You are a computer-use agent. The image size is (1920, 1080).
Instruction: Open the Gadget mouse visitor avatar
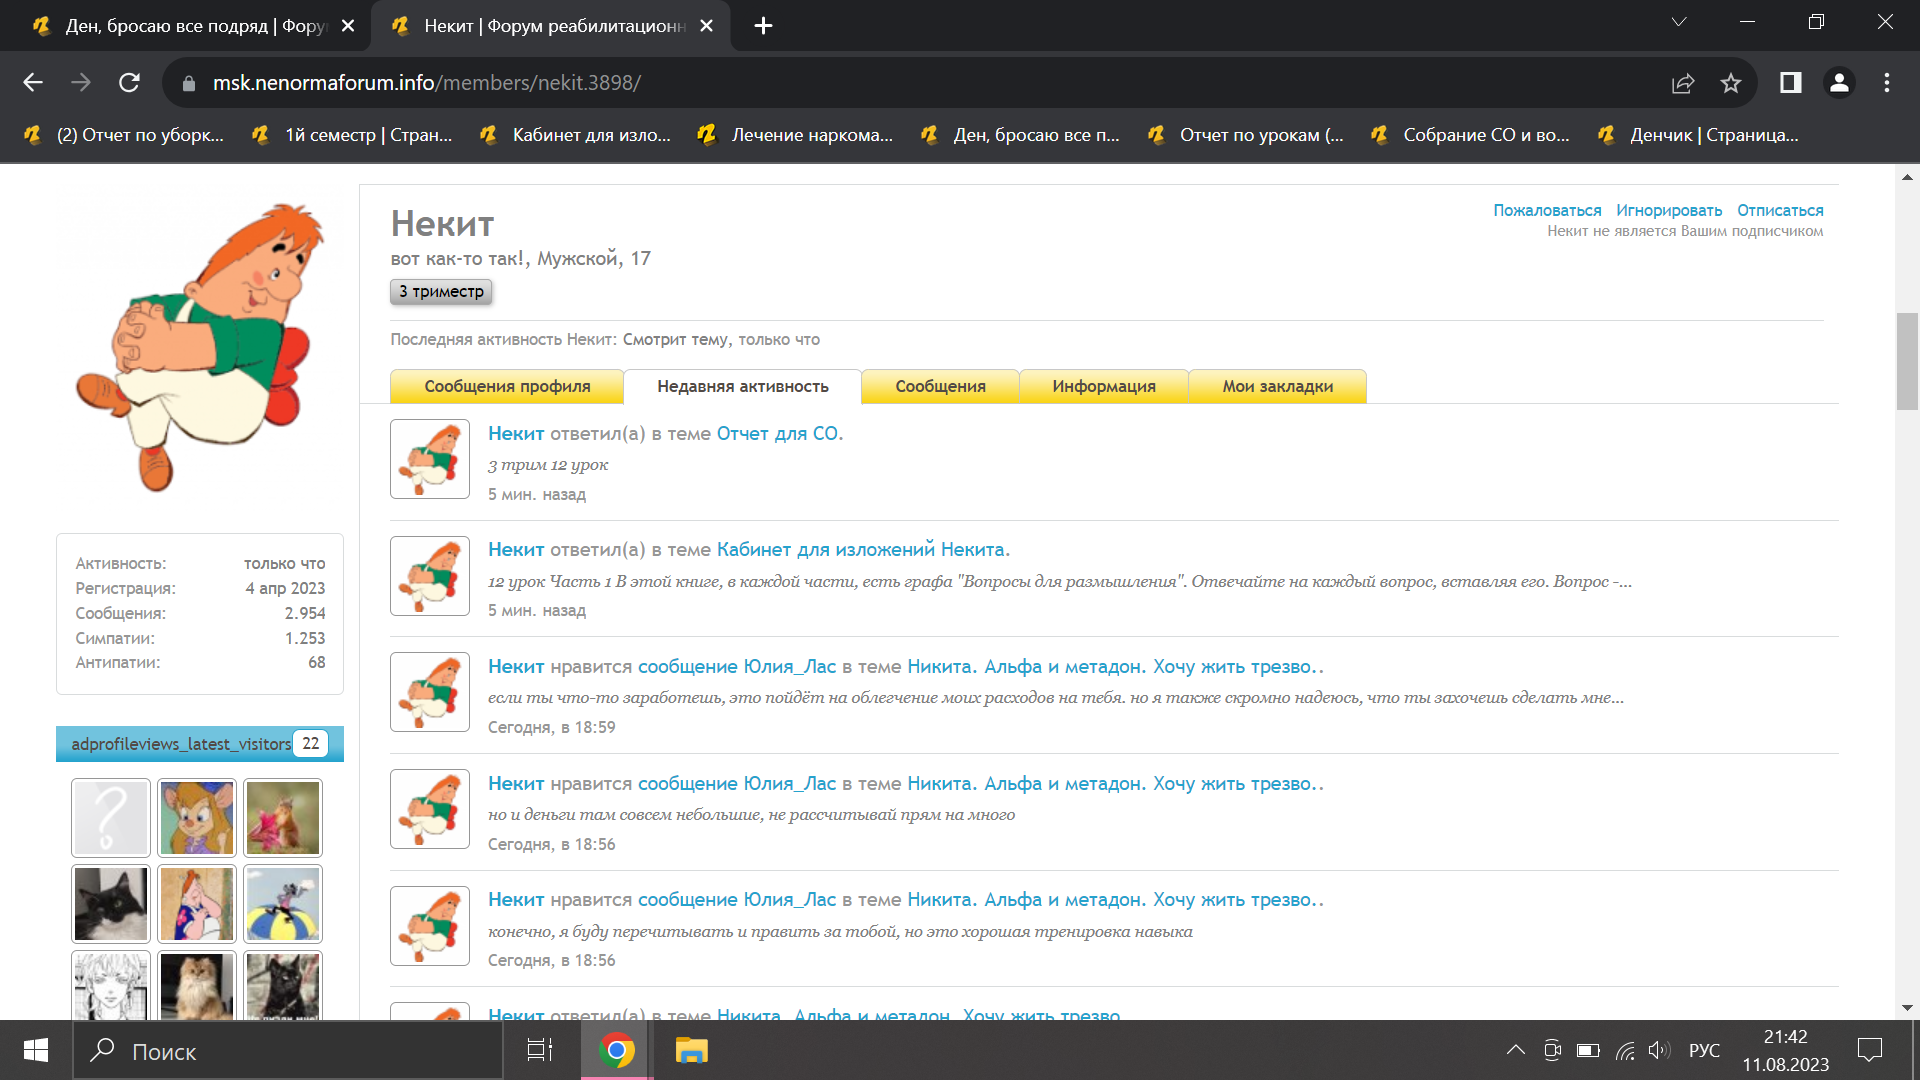click(197, 818)
